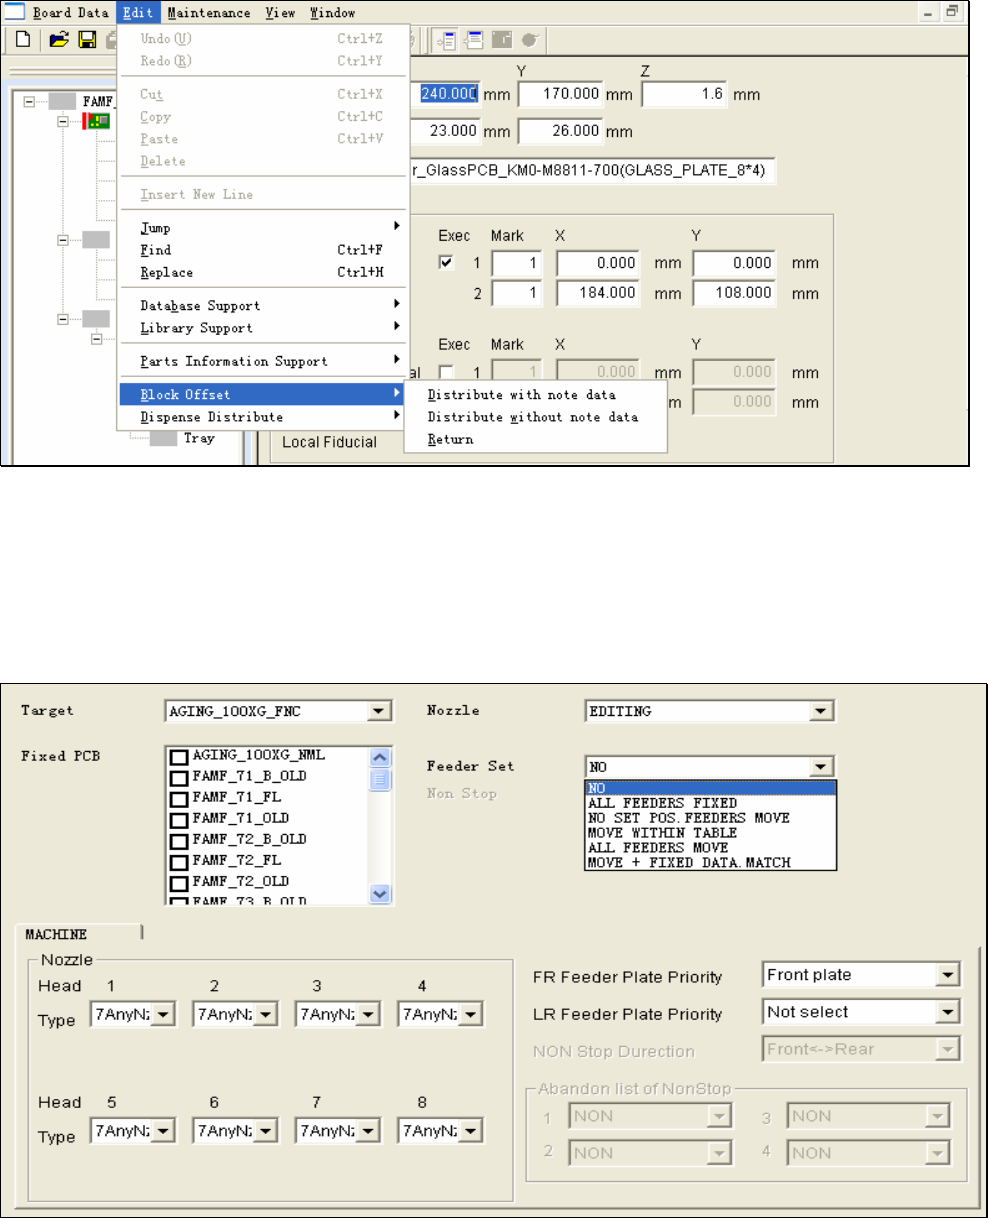
Task: Collapse the PCB board tree node
Action: (63, 120)
